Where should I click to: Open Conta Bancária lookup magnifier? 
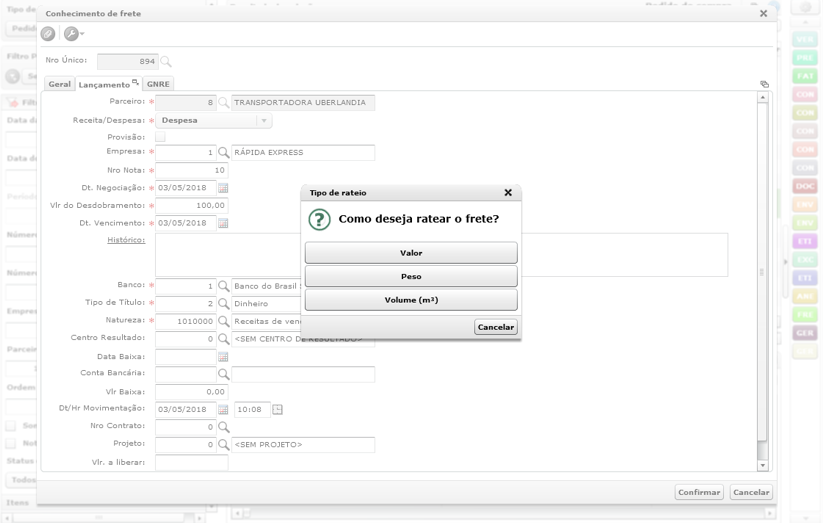224,374
